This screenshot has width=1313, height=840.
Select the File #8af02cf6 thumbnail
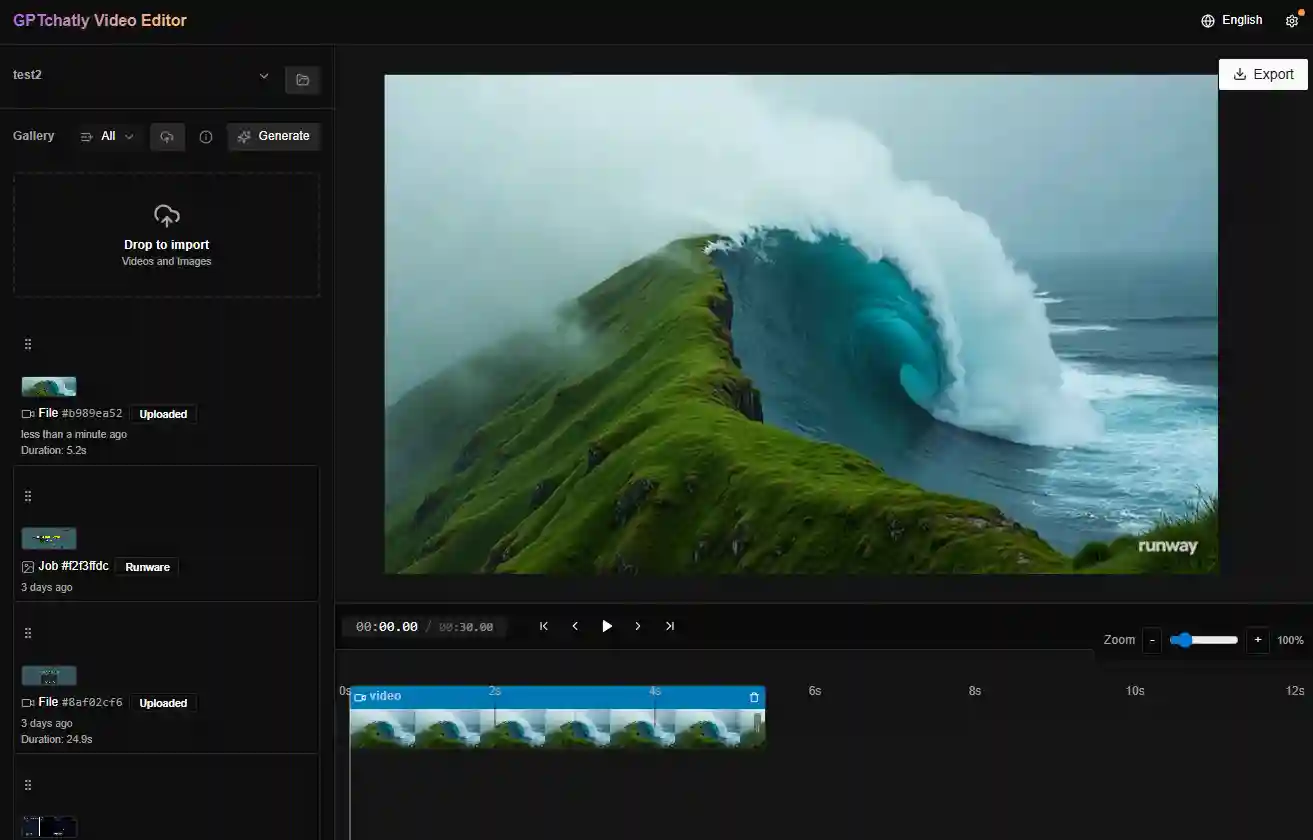49,675
